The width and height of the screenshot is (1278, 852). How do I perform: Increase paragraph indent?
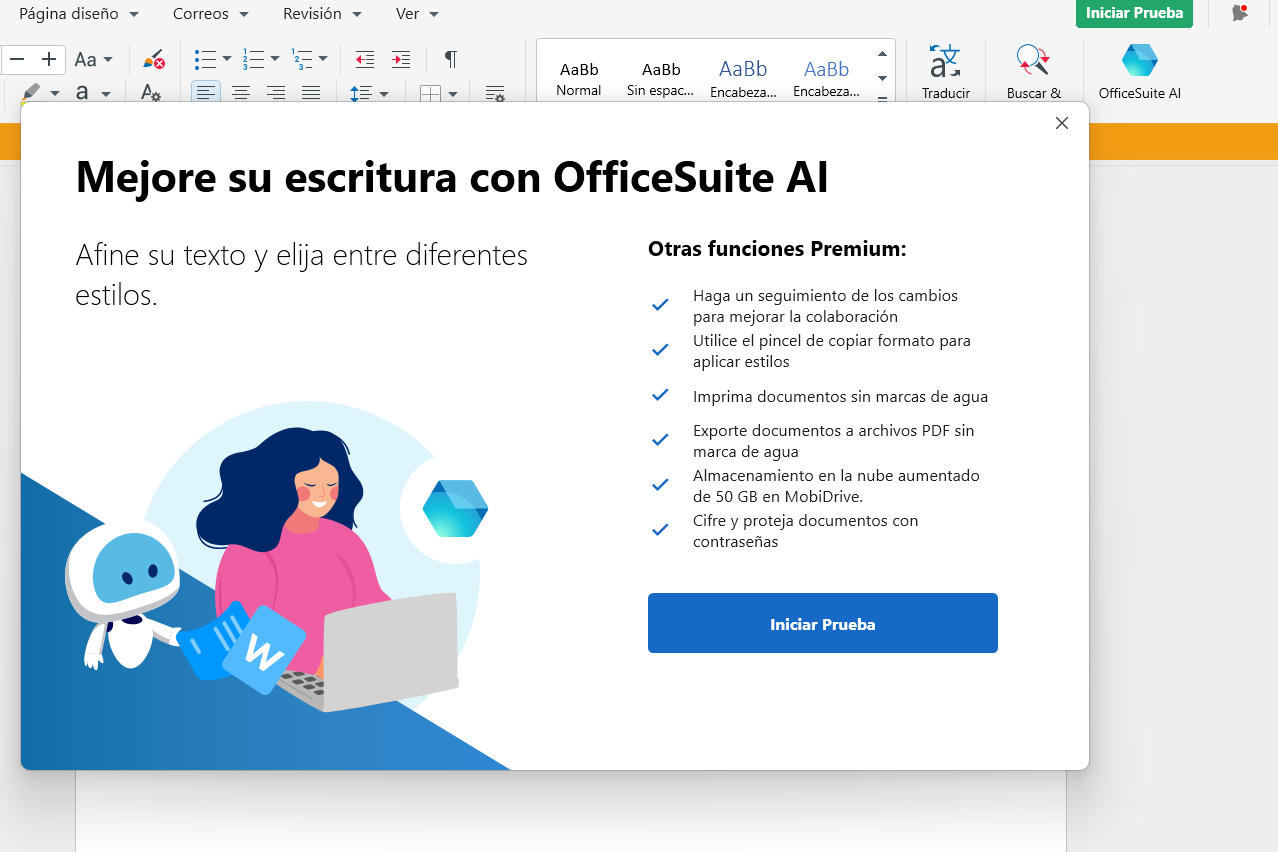pyautogui.click(x=401, y=60)
